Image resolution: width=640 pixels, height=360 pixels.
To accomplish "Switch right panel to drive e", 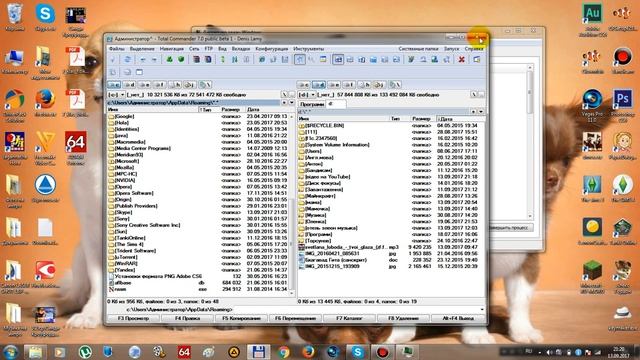I will click(x=334, y=85).
